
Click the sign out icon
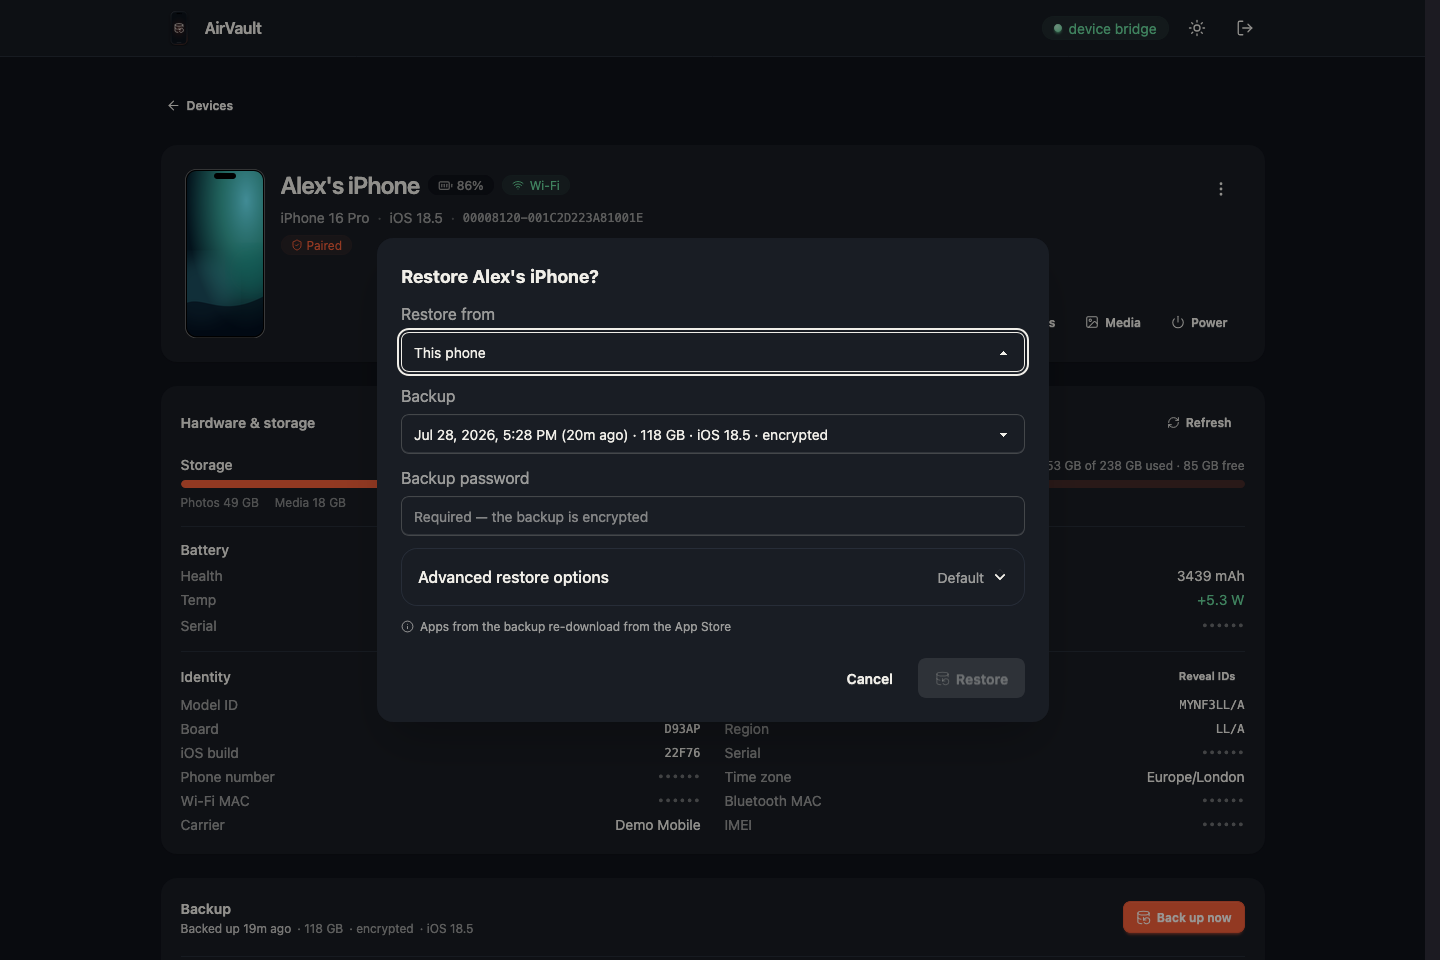pyautogui.click(x=1245, y=28)
